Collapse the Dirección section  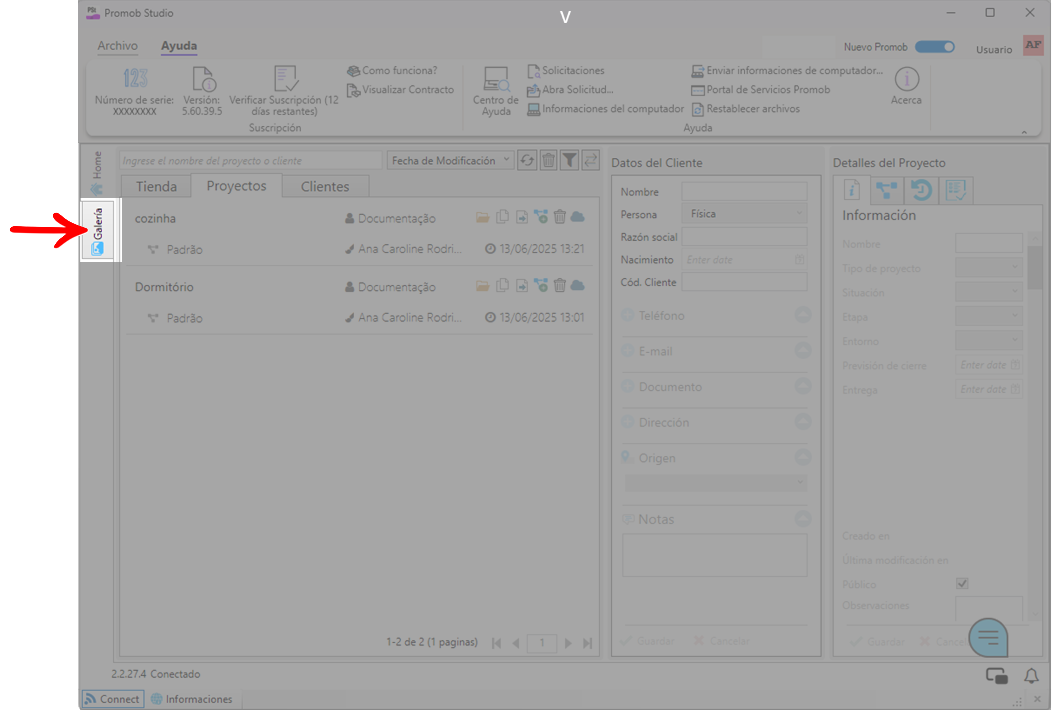(x=802, y=422)
